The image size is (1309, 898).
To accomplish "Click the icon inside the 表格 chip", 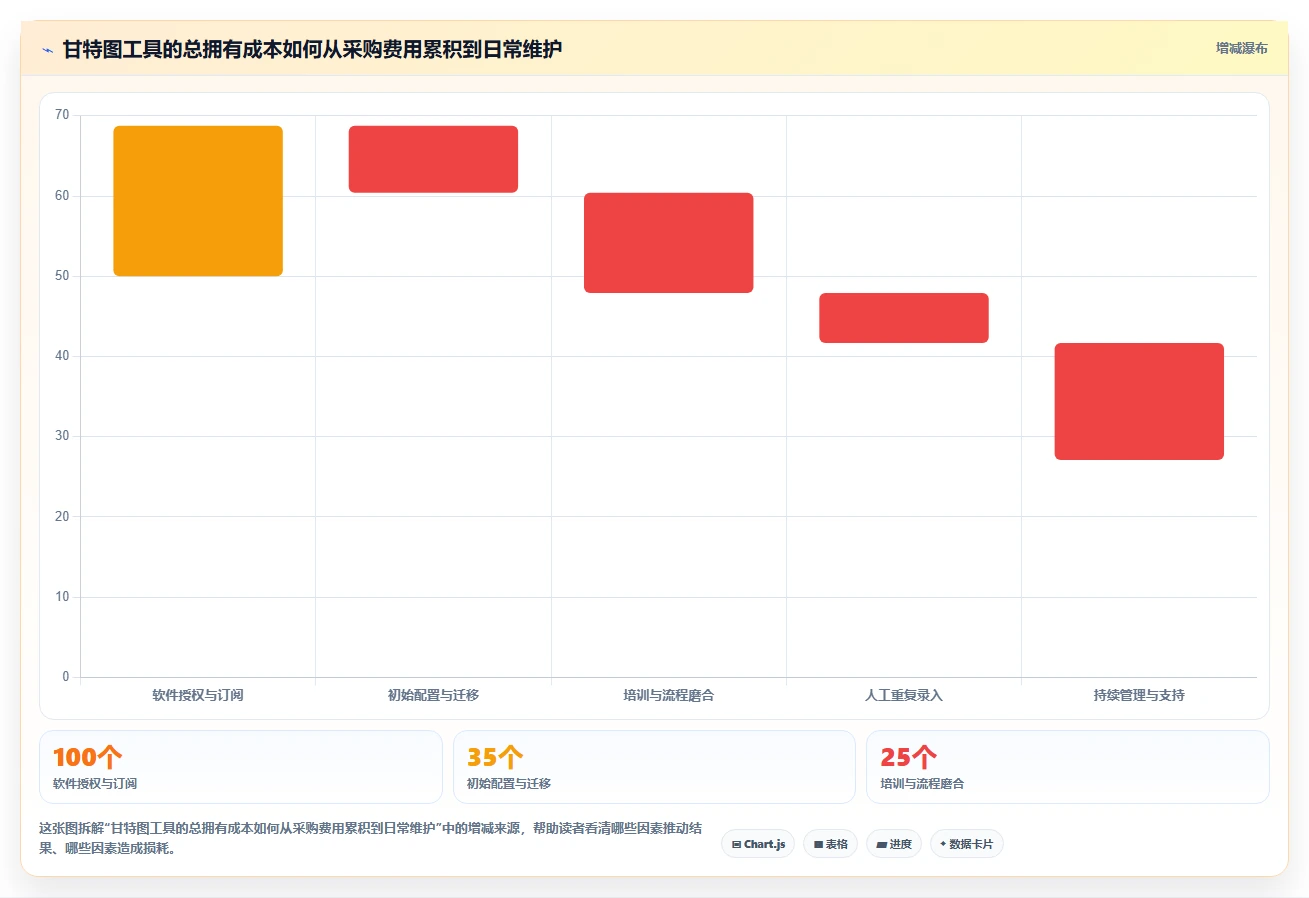I will point(818,845).
